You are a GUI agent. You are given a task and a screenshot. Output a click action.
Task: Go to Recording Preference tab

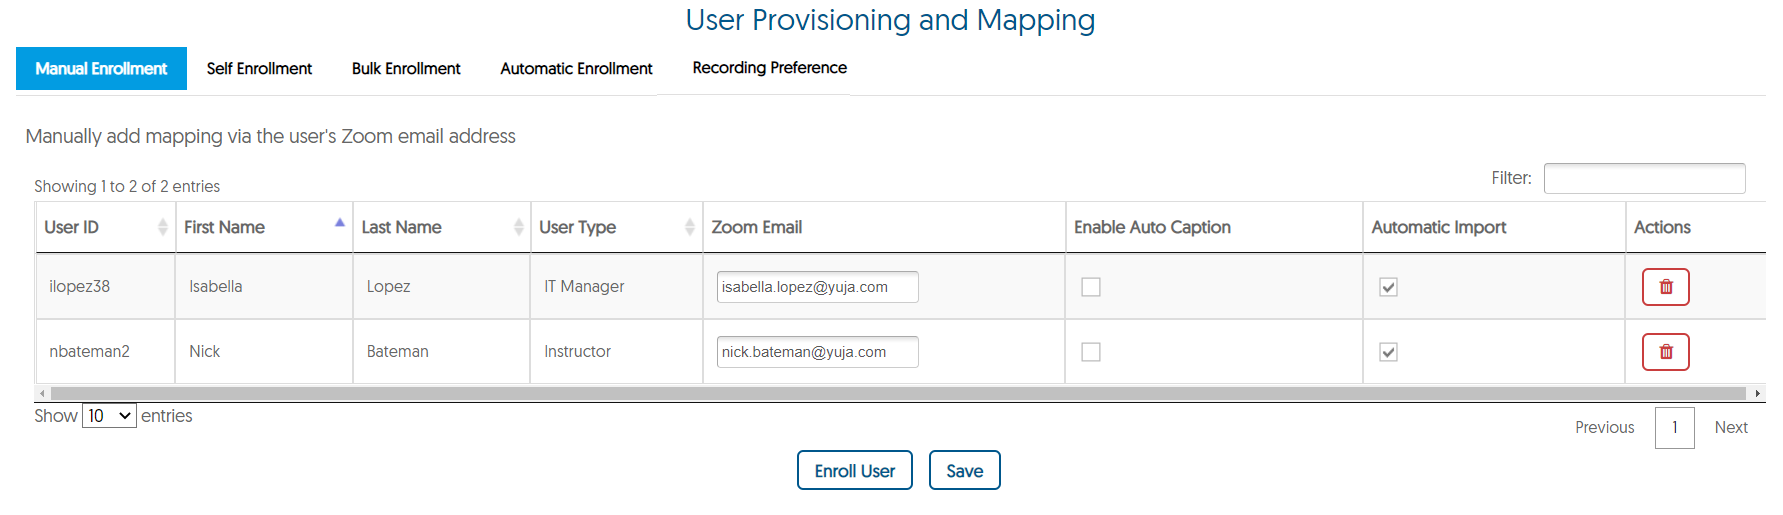point(769,68)
